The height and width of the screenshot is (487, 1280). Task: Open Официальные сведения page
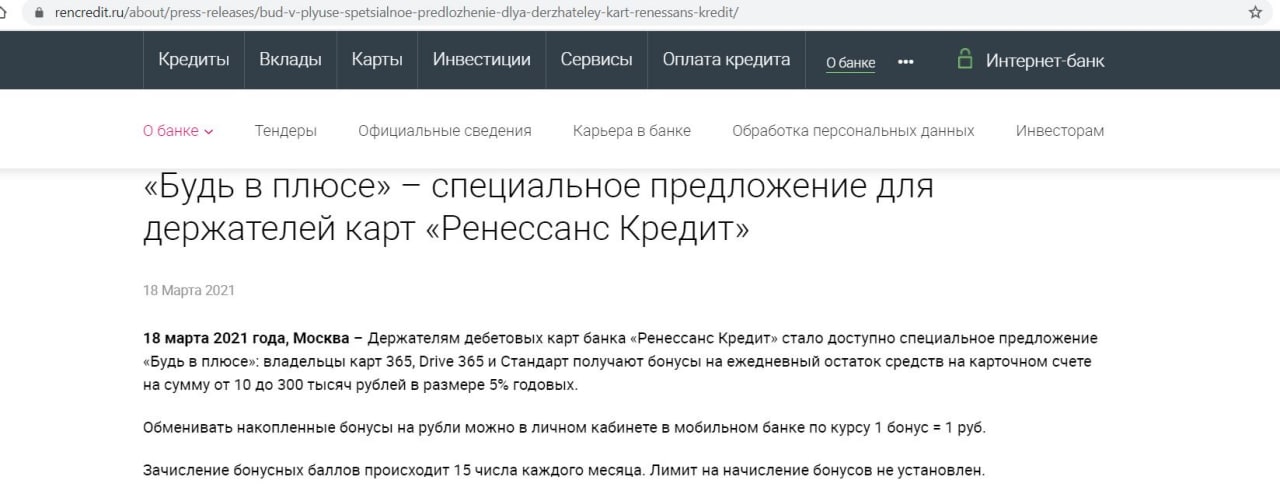[x=445, y=131]
